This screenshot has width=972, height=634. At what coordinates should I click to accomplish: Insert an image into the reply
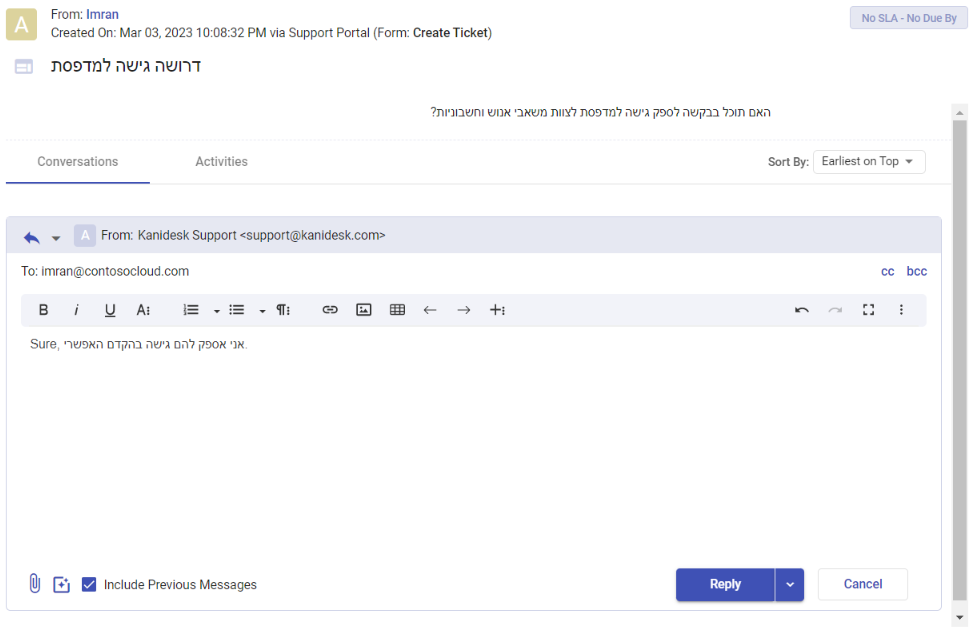(x=364, y=310)
